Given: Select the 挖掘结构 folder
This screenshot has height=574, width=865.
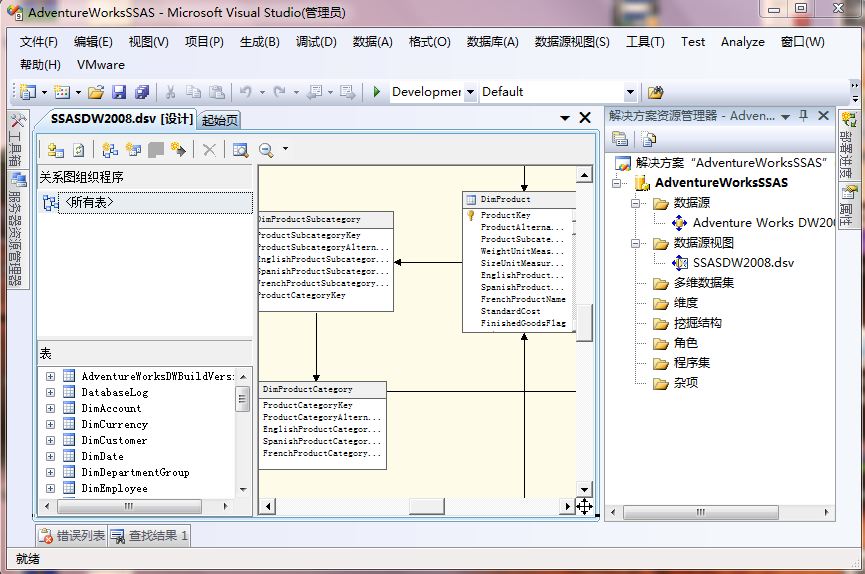Looking at the screenshot, I should [x=697, y=323].
